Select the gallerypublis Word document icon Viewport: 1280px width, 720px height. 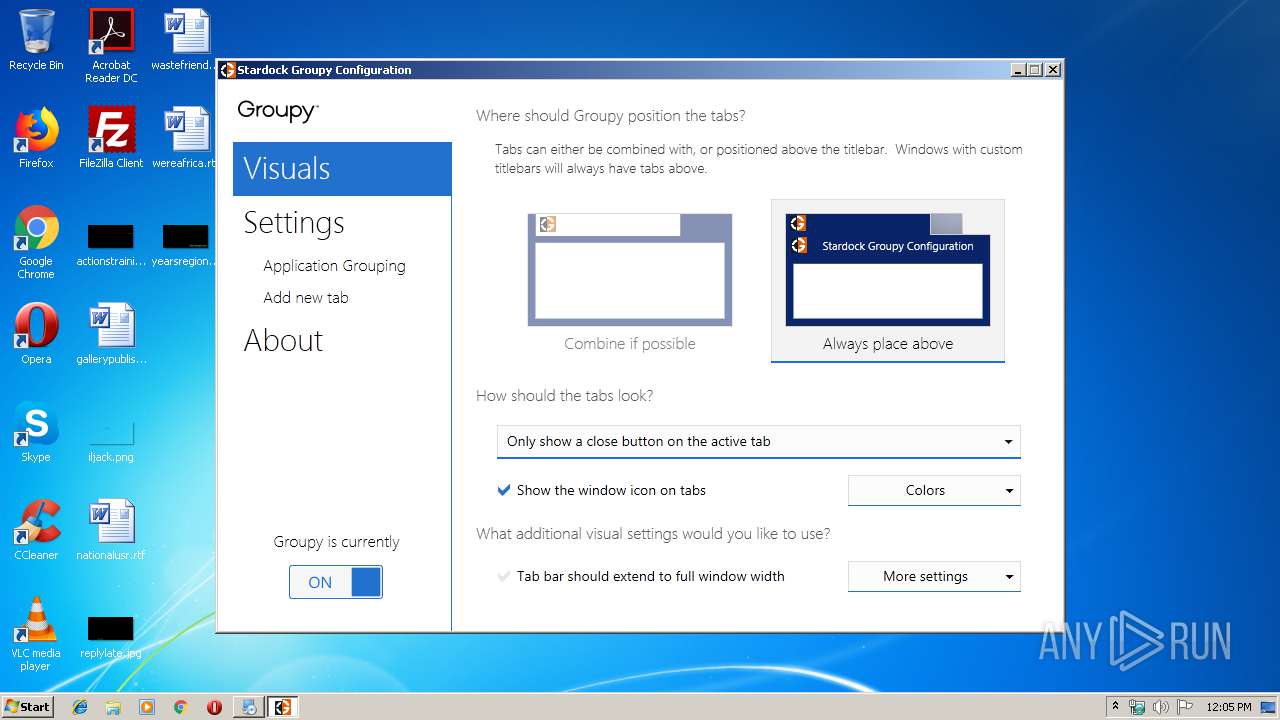(111, 334)
